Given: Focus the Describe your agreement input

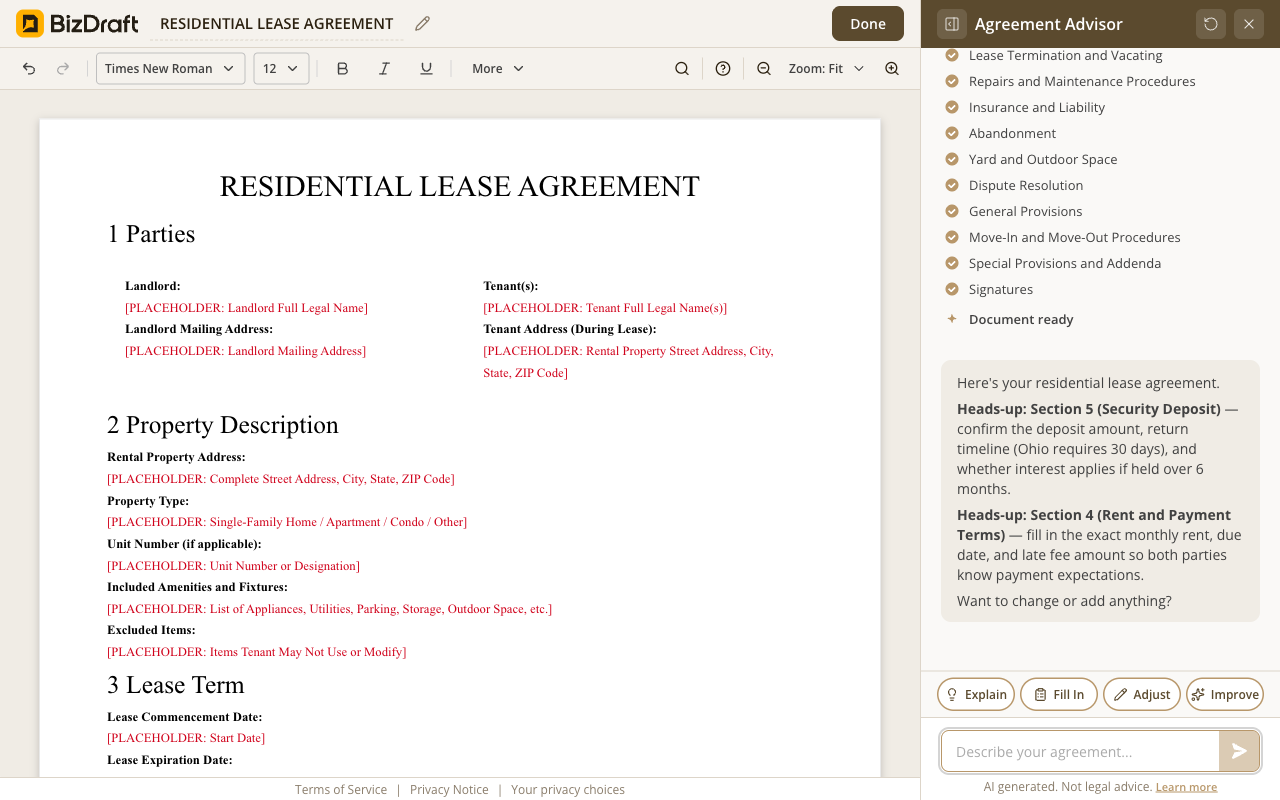Looking at the screenshot, I should 1080,751.
